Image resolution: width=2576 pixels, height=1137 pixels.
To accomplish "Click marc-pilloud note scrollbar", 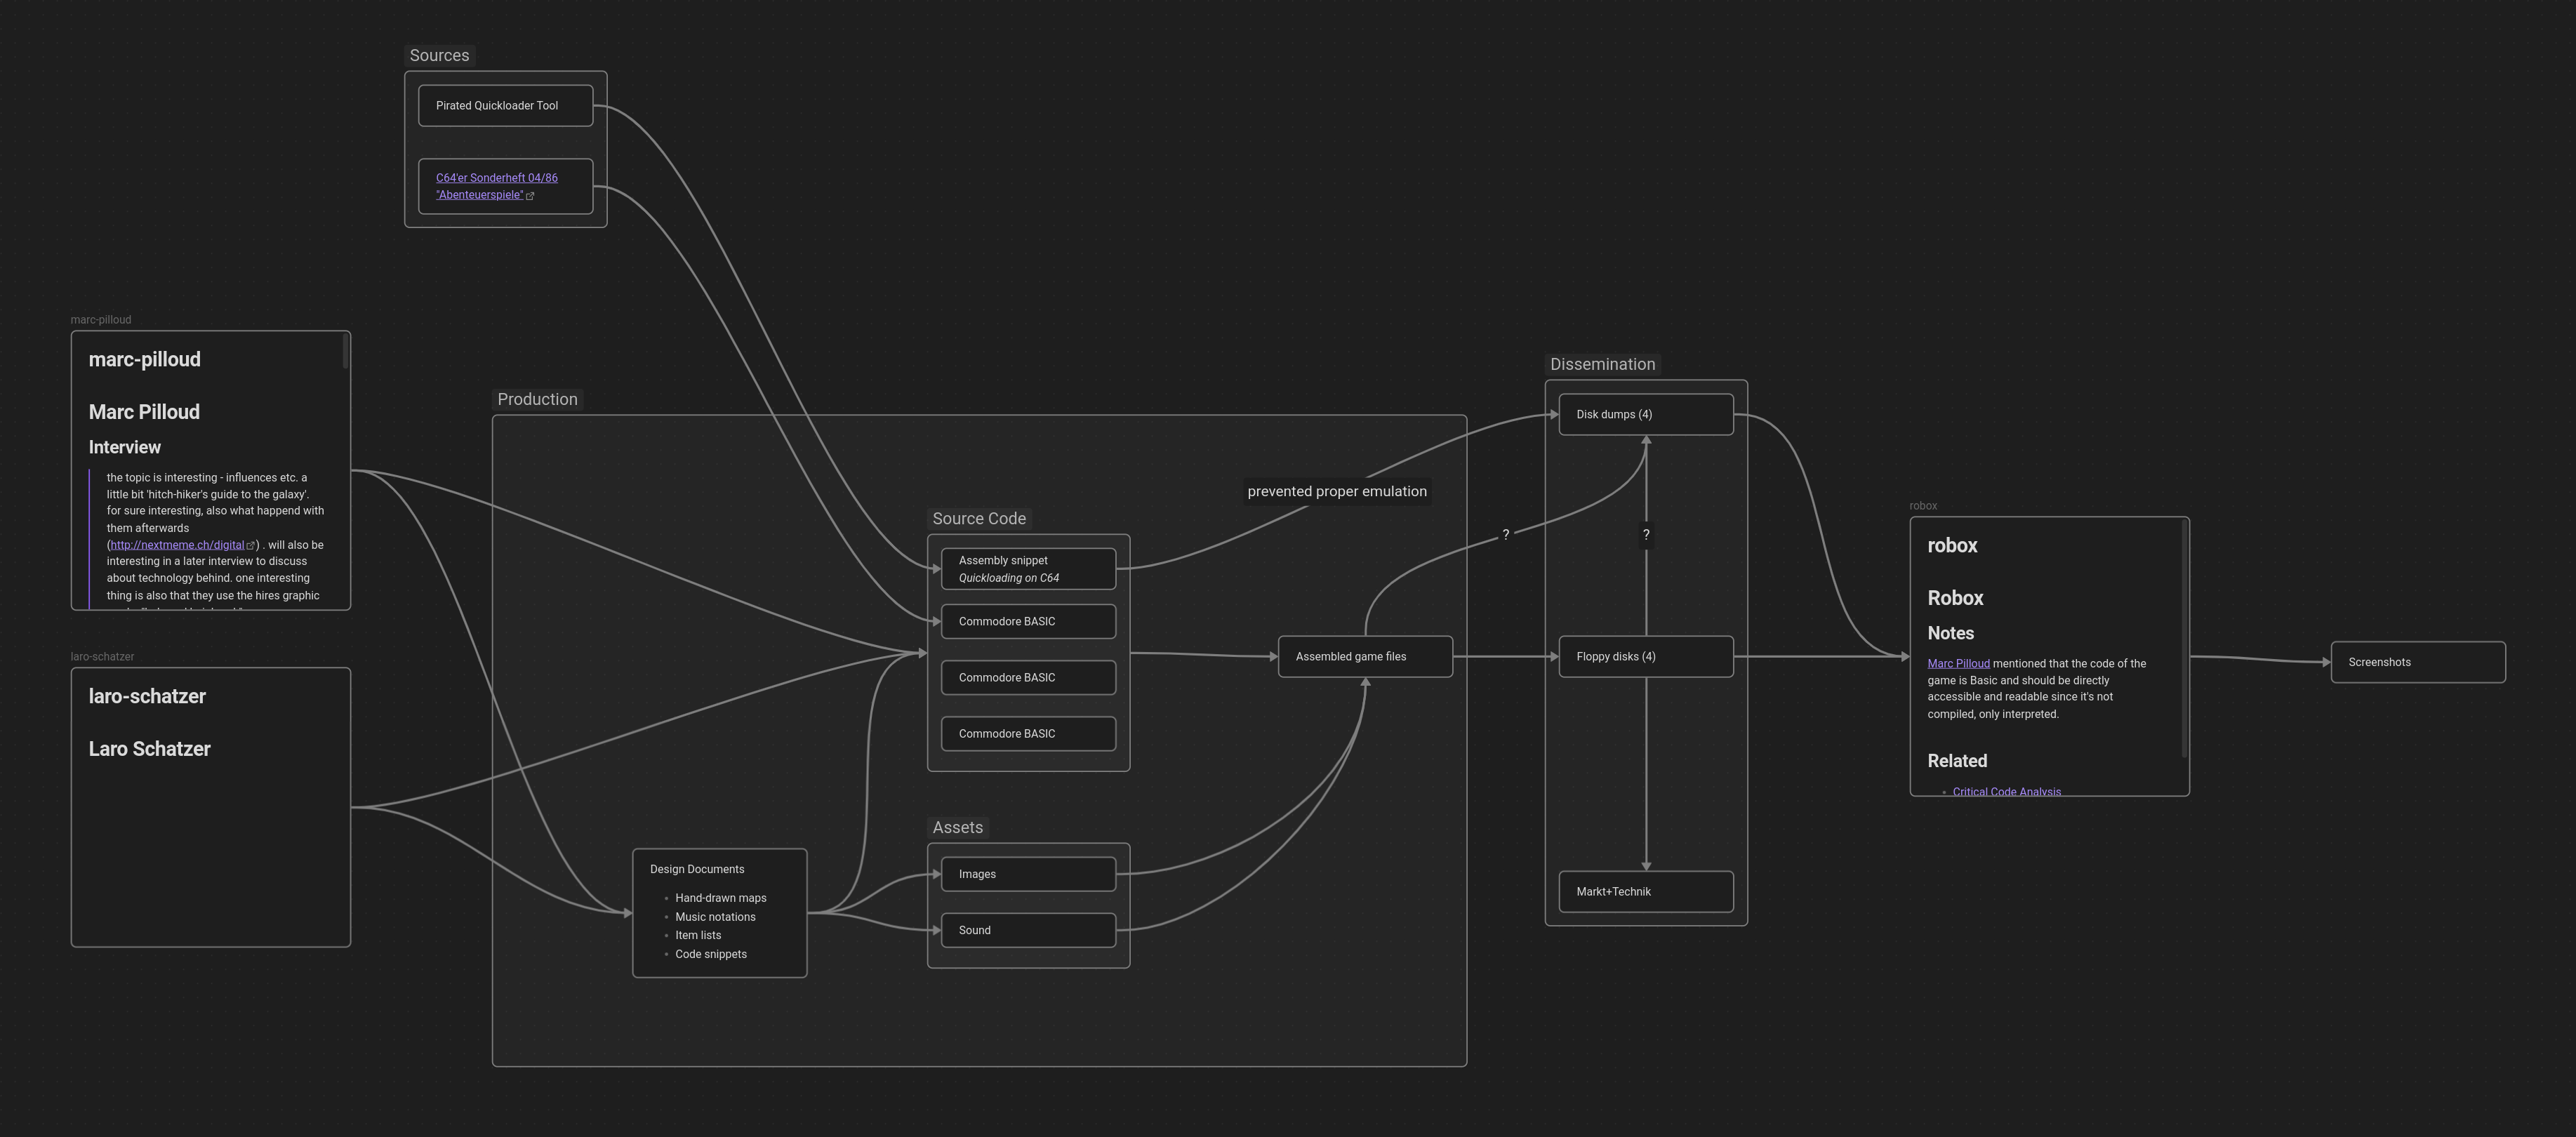I will point(345,351).
